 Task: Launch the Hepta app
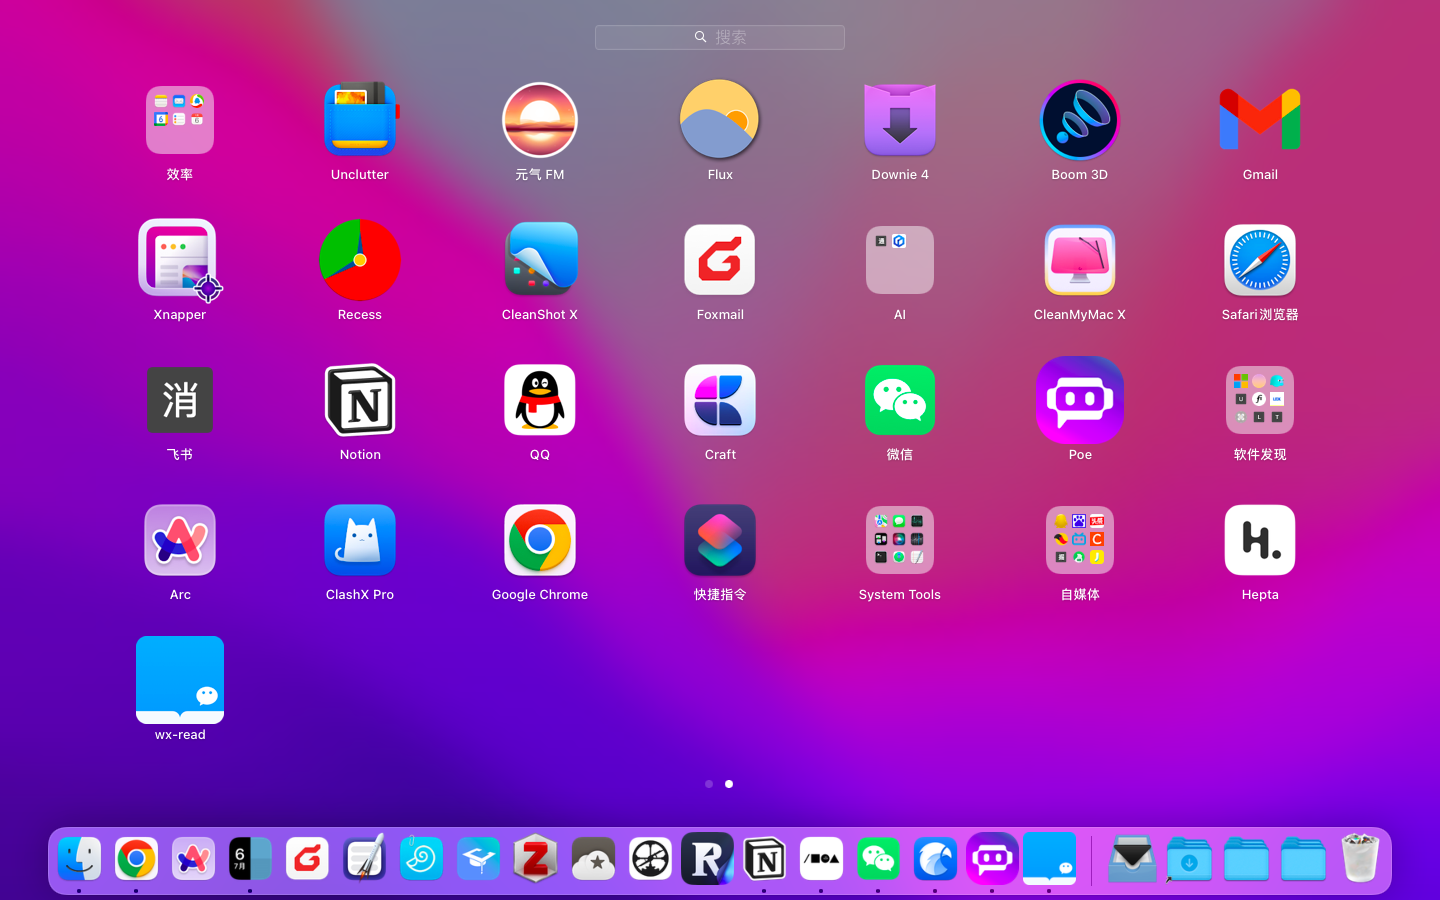(1260, 540)
